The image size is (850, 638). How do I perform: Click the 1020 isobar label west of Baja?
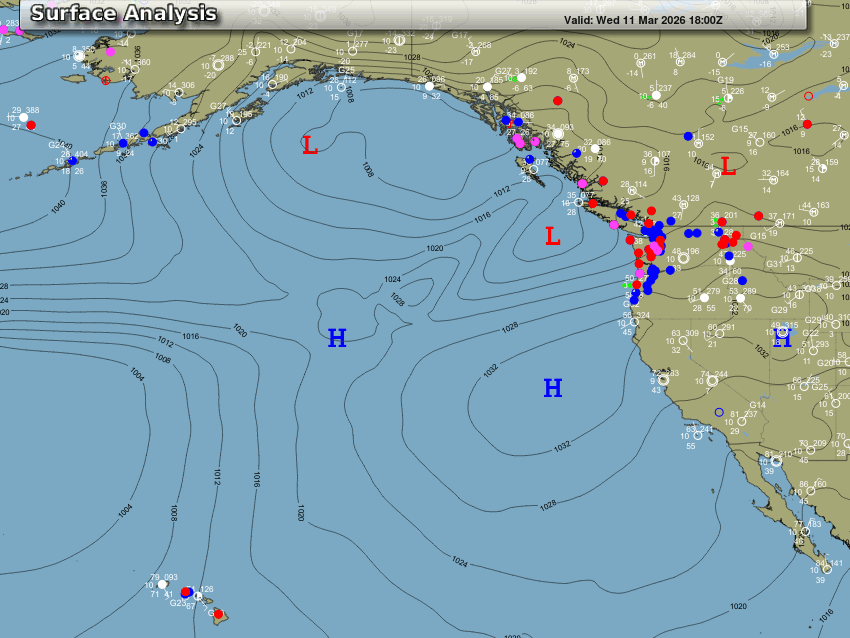pos(738,606)
